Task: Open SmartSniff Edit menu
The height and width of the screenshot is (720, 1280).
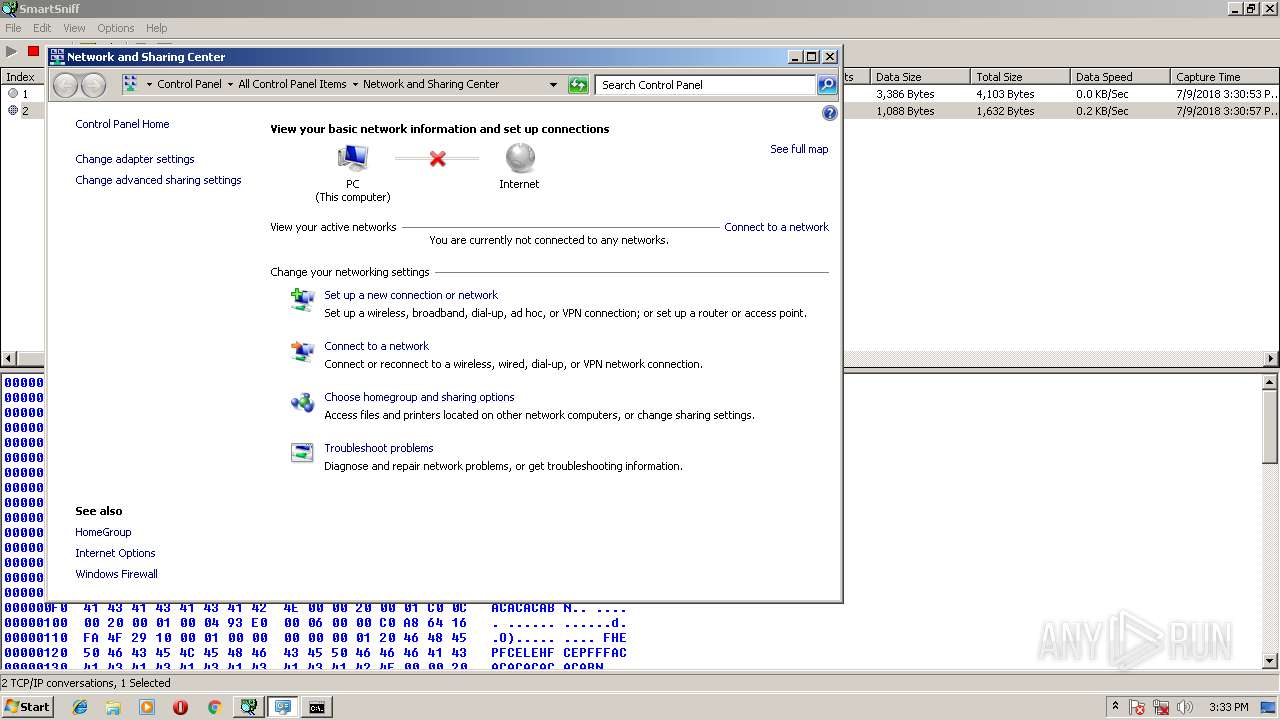Action: (42, 28)
